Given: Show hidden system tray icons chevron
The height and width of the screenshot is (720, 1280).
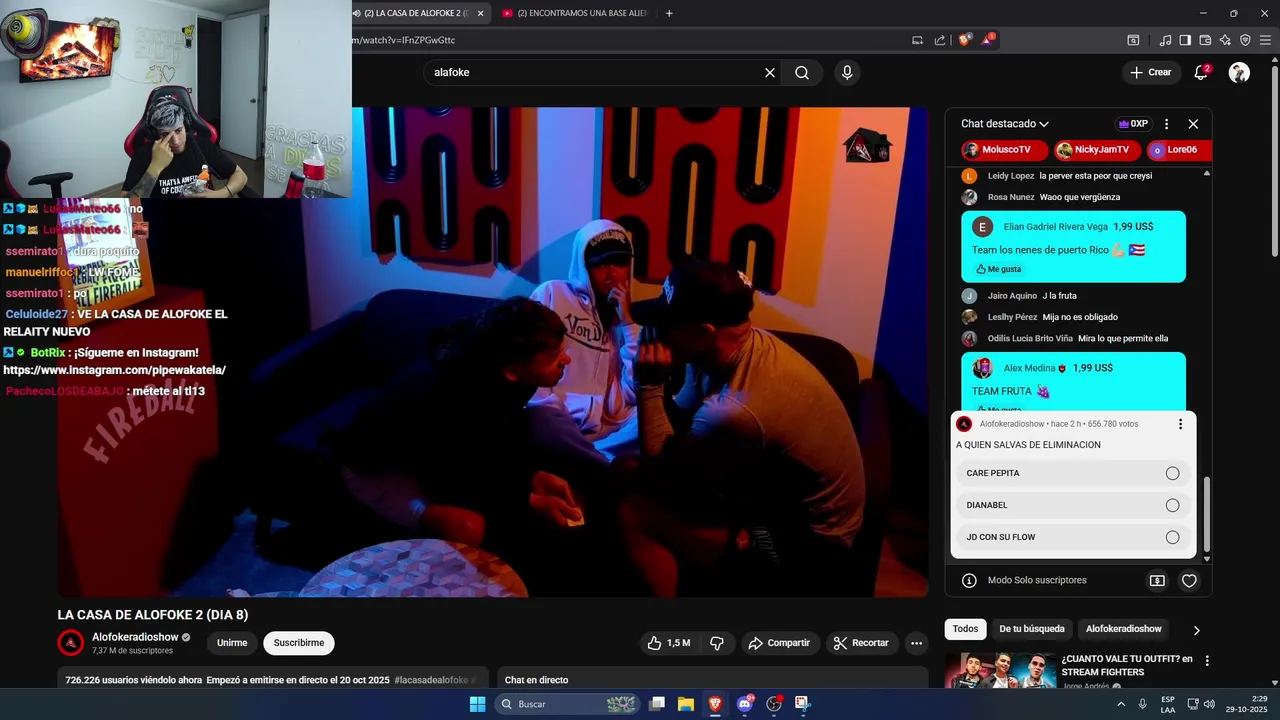Looking at the screenshot, I should click(x=1121, y=704).
